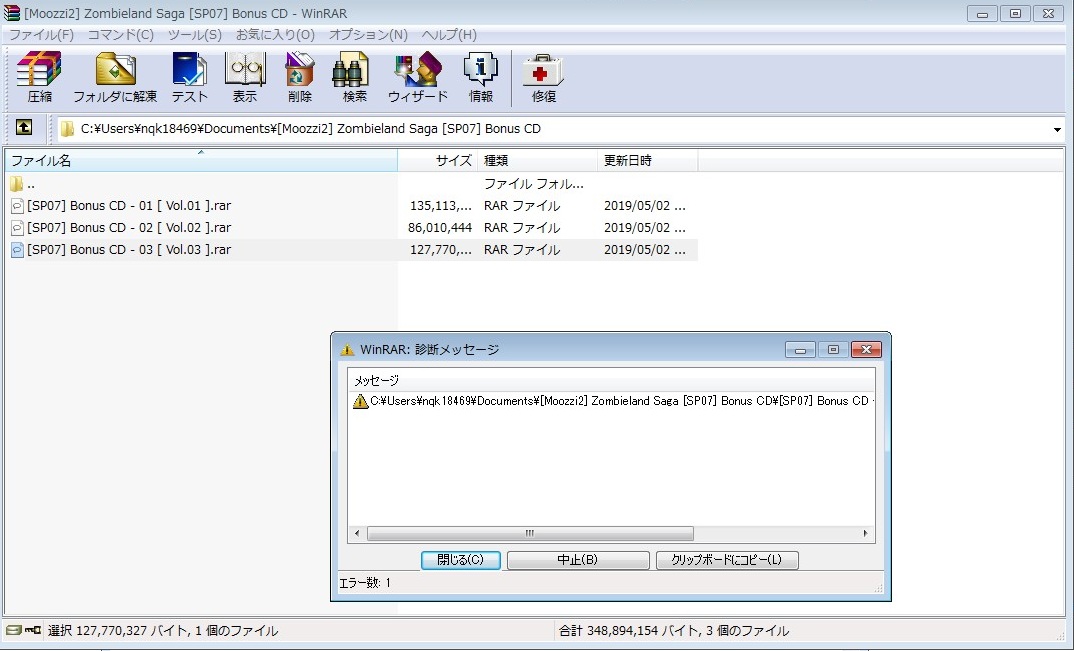The height and width of the screenshot is (651, 1074).
Task: Open the ファイル(F) menu
Action: [41, 34]
